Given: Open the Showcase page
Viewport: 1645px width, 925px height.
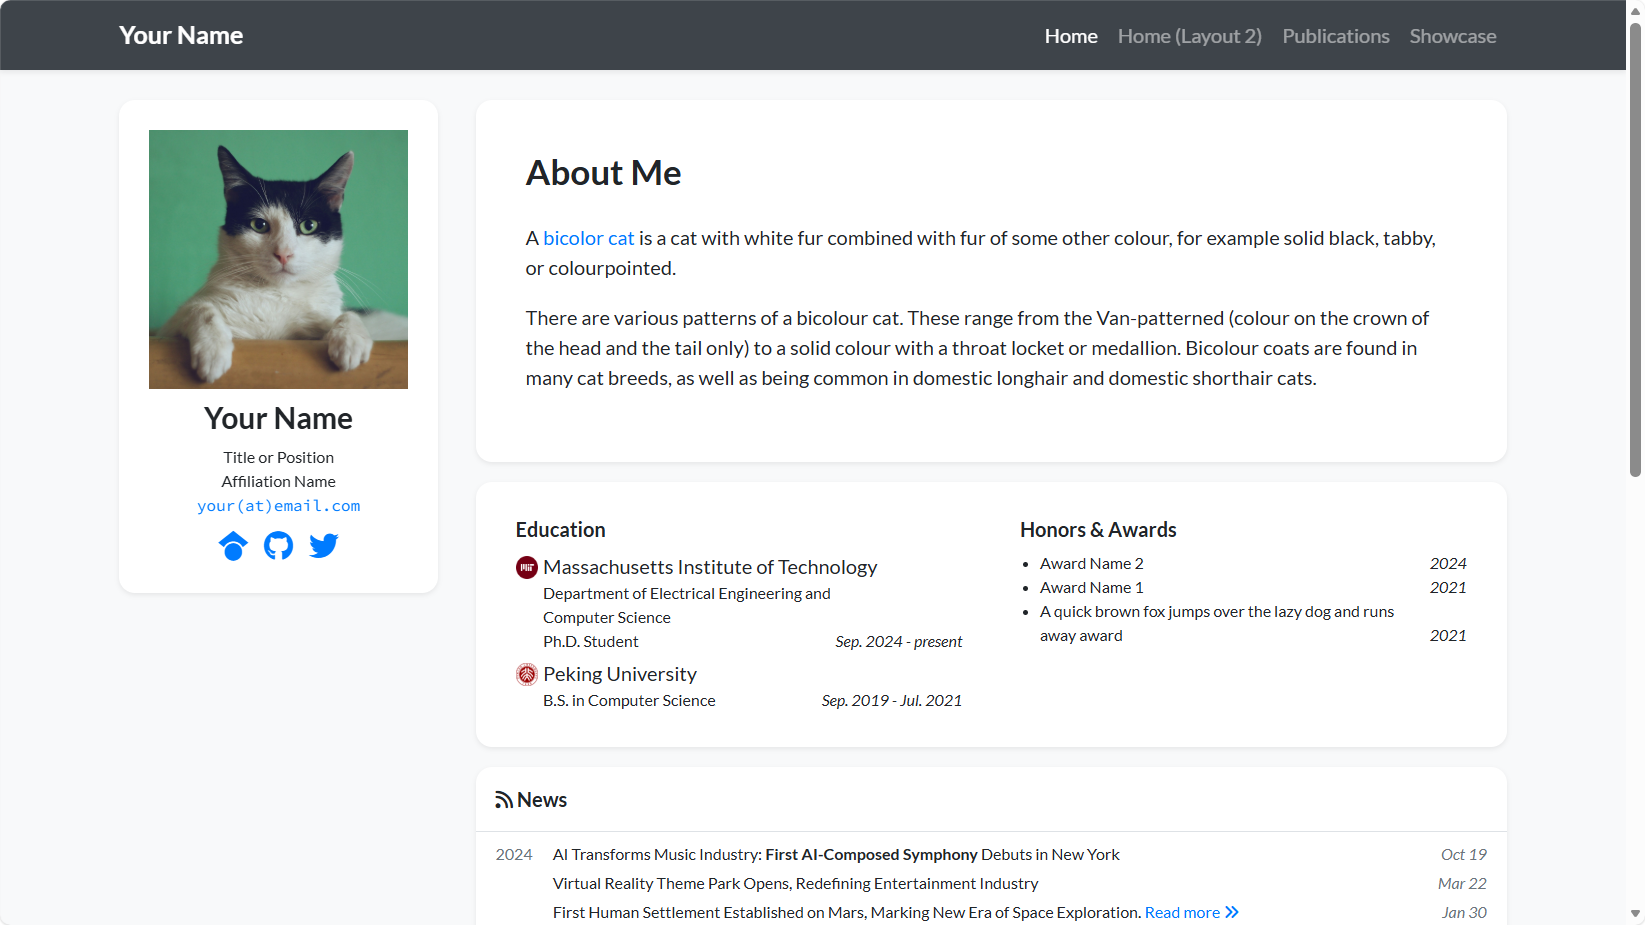Looking at the screenshot, I should pyautogui.click(x=1452, y=36).
